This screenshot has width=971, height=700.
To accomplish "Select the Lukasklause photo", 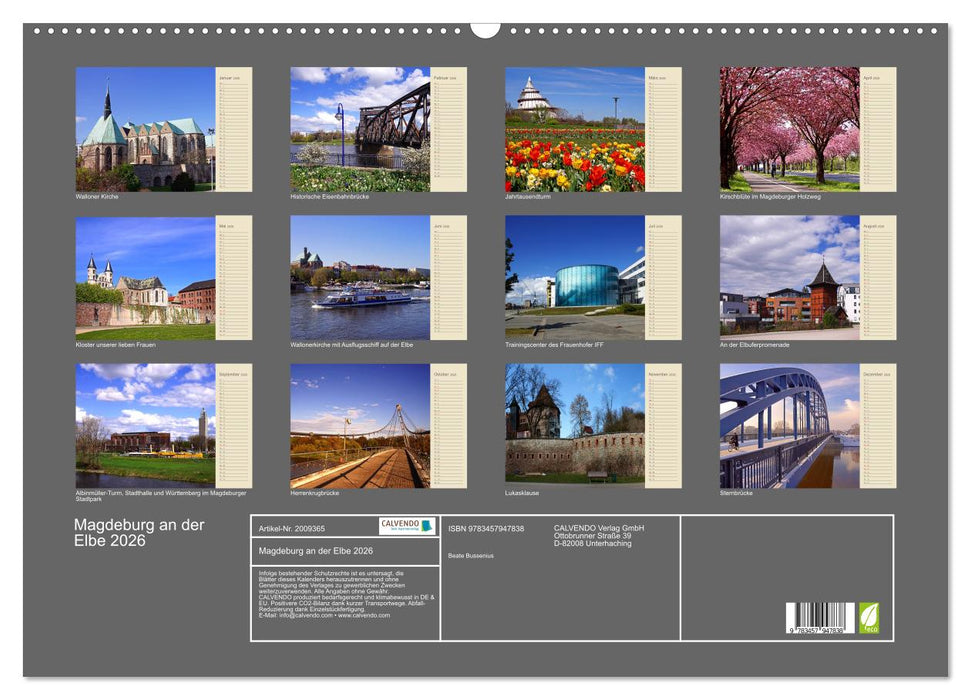I will (x=575, y=425).
